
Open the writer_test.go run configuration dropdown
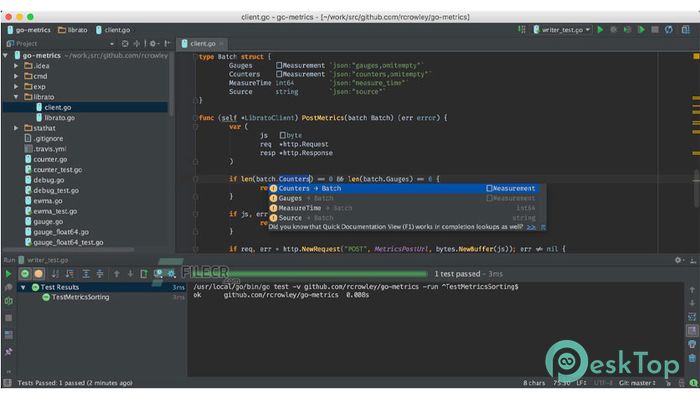(562, 30)
